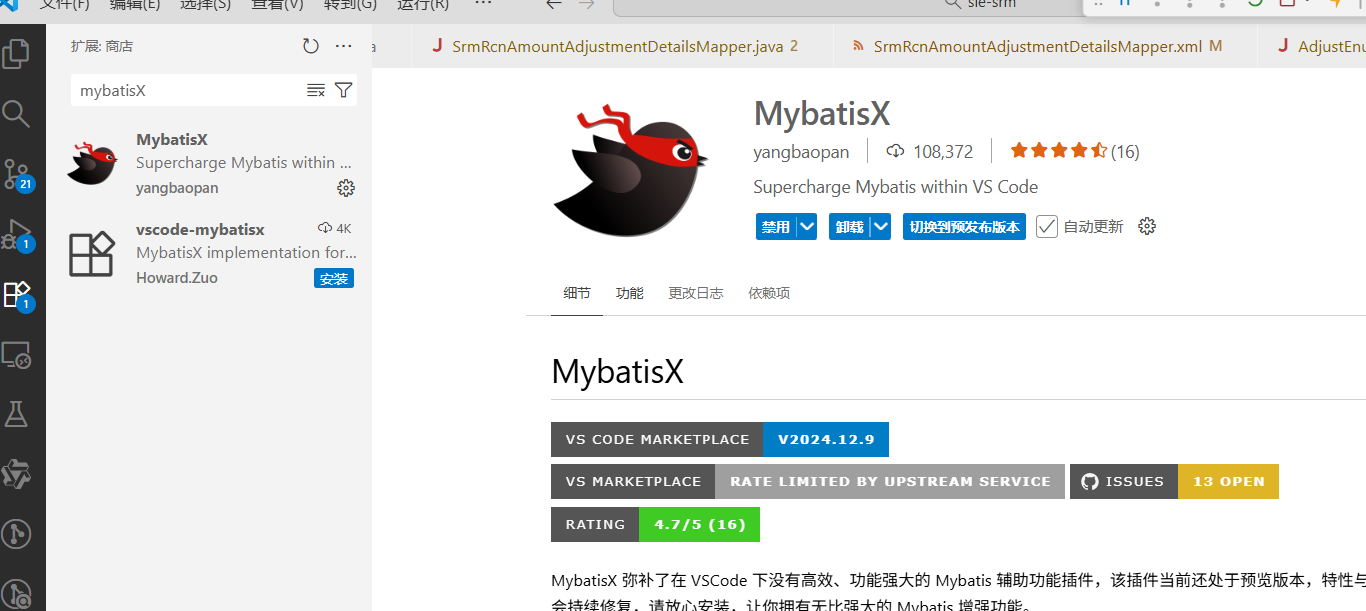Image resolution: width=1366 pixels, height=611 pixels.
Task: Click the 108,372 install count
Action: coord(943,152)
